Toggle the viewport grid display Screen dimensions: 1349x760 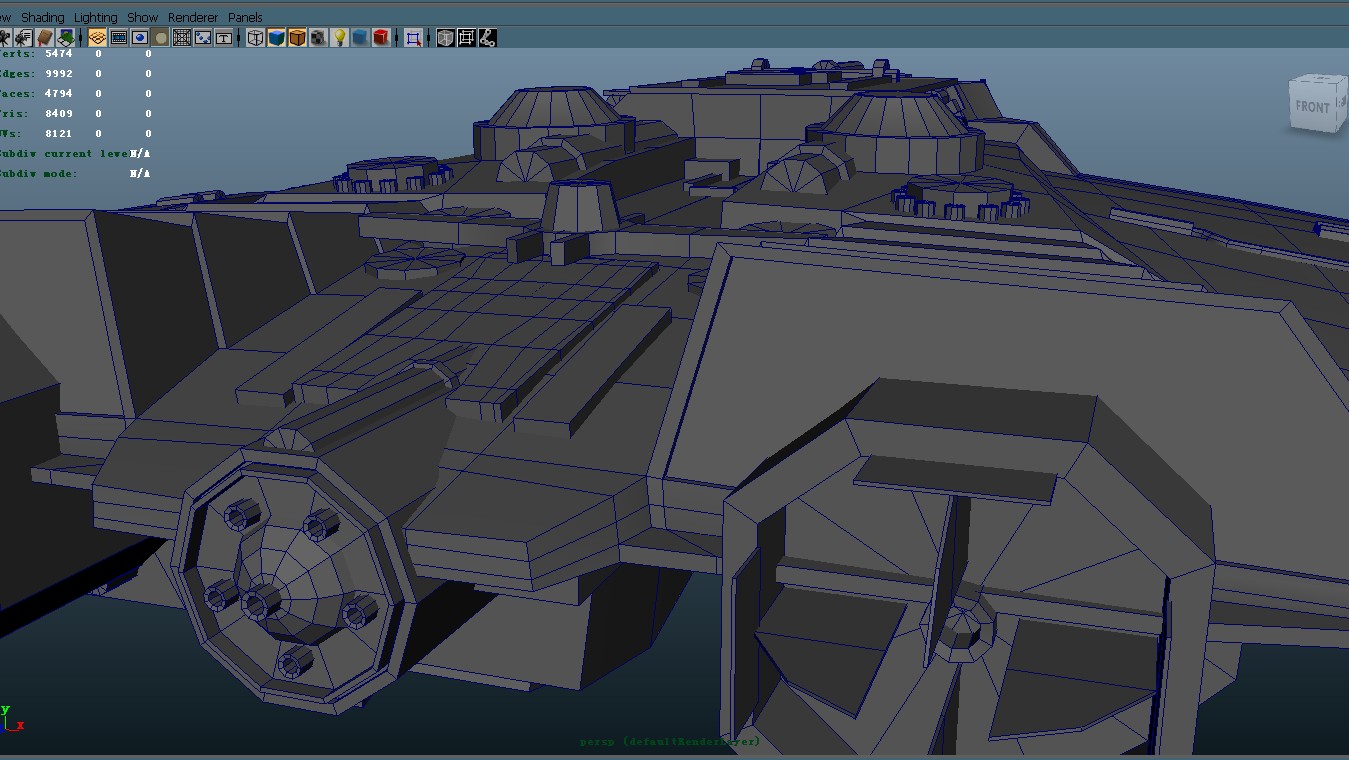[97, 38]
